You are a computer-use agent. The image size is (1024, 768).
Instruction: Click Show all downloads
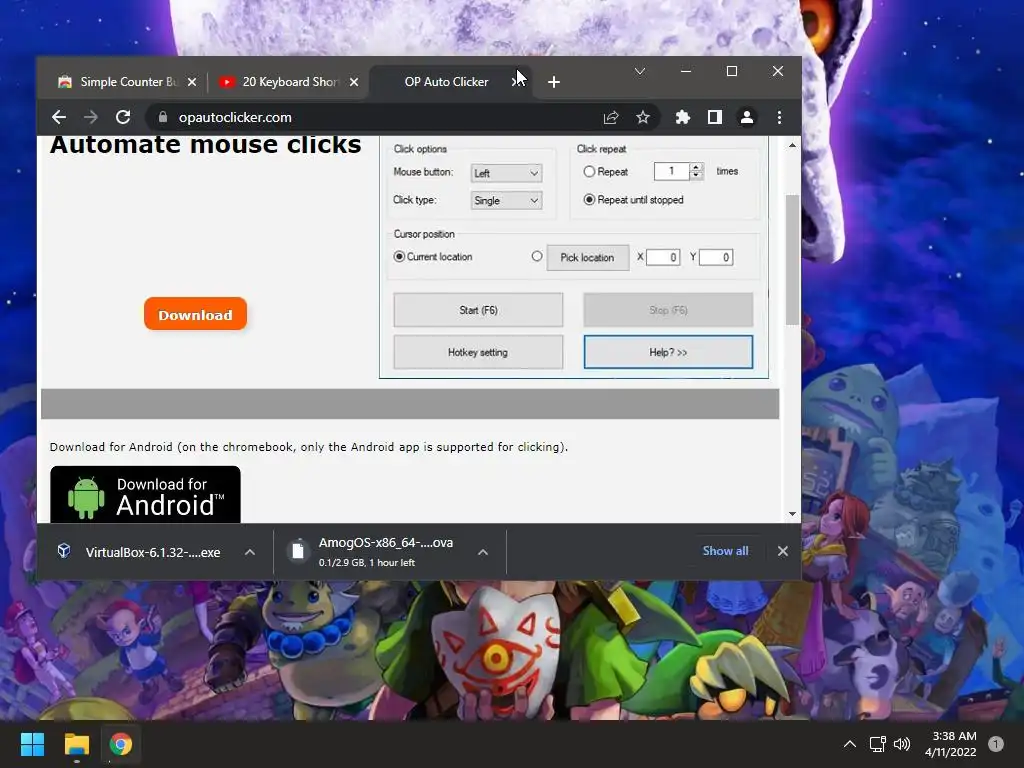(x=725, y=551)
